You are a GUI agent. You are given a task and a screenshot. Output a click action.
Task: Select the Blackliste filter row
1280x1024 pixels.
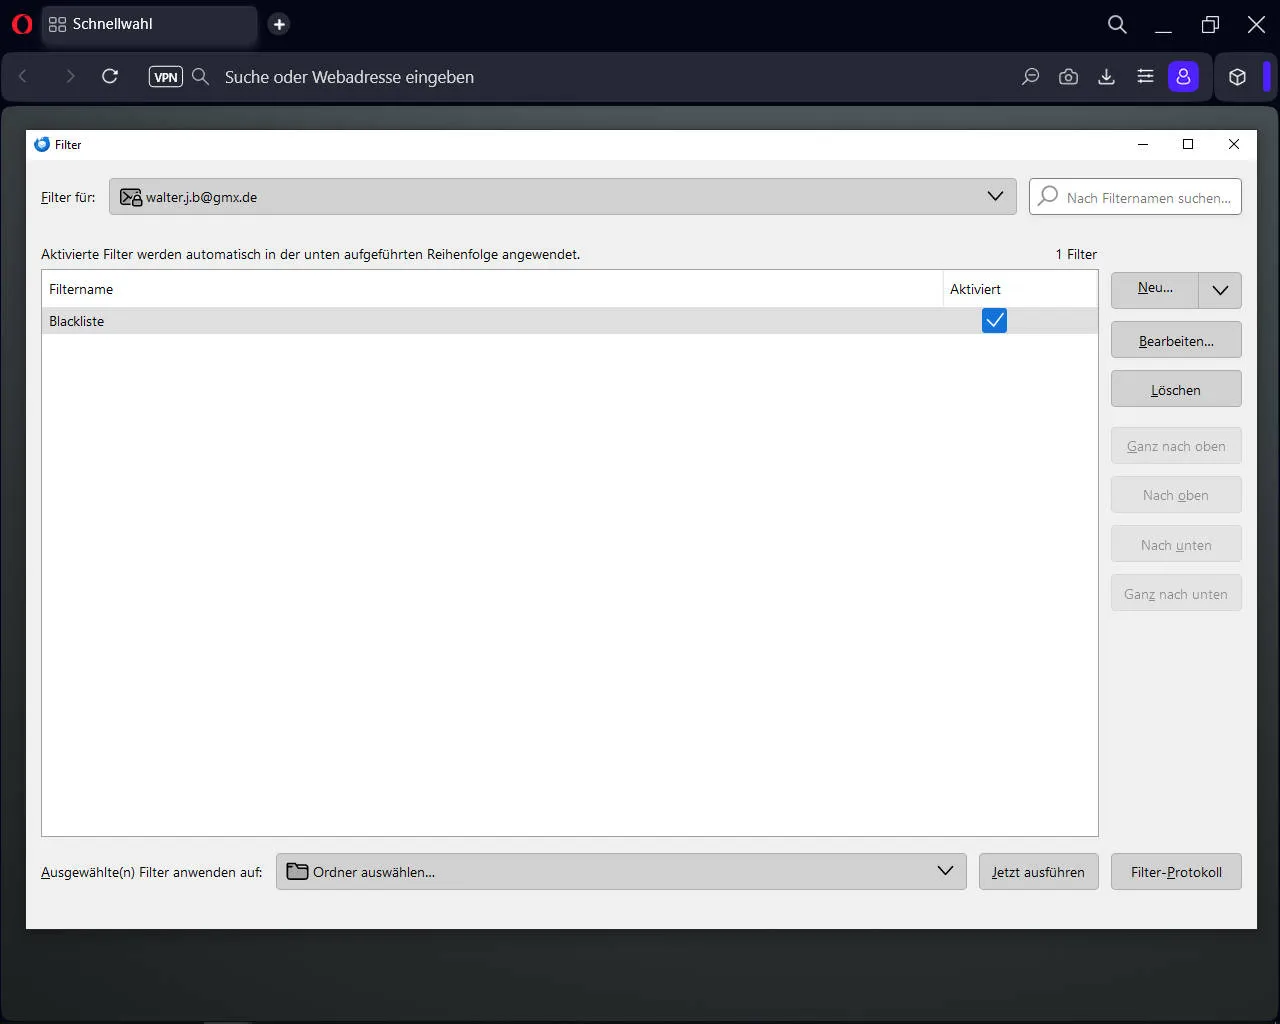[x=569, y=321]
